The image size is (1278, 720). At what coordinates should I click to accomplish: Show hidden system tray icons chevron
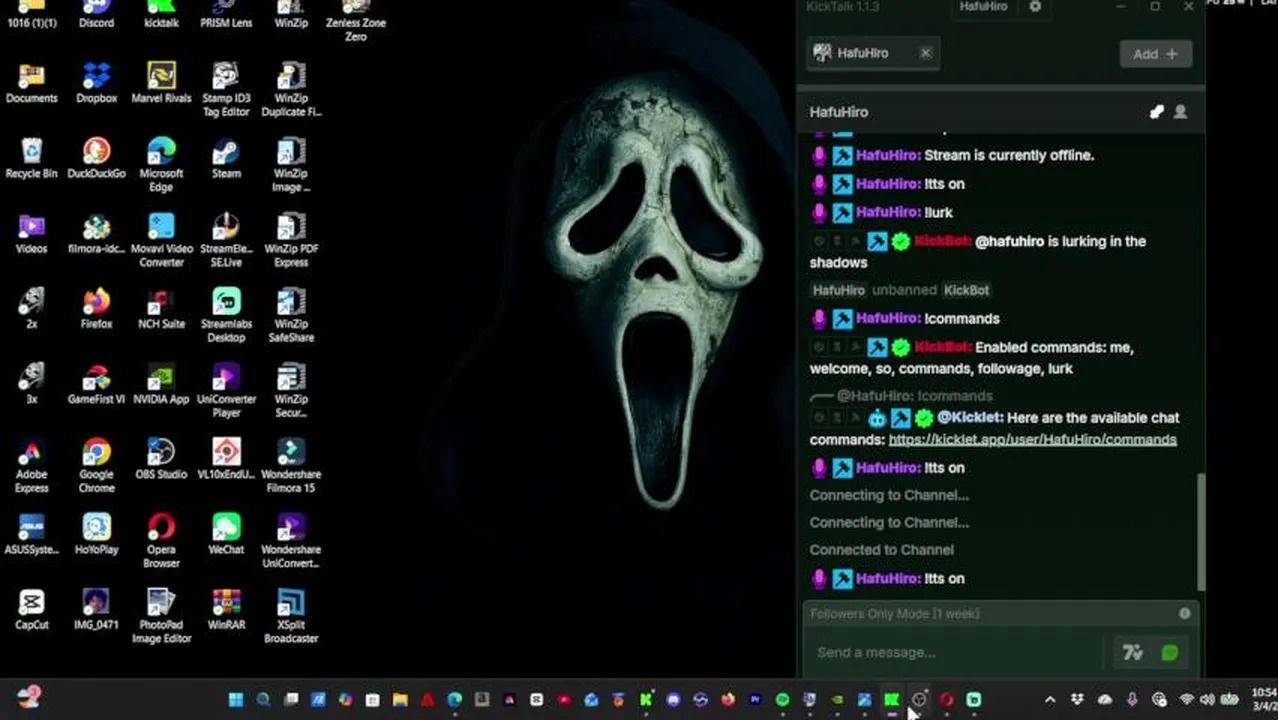(1050, 700)
